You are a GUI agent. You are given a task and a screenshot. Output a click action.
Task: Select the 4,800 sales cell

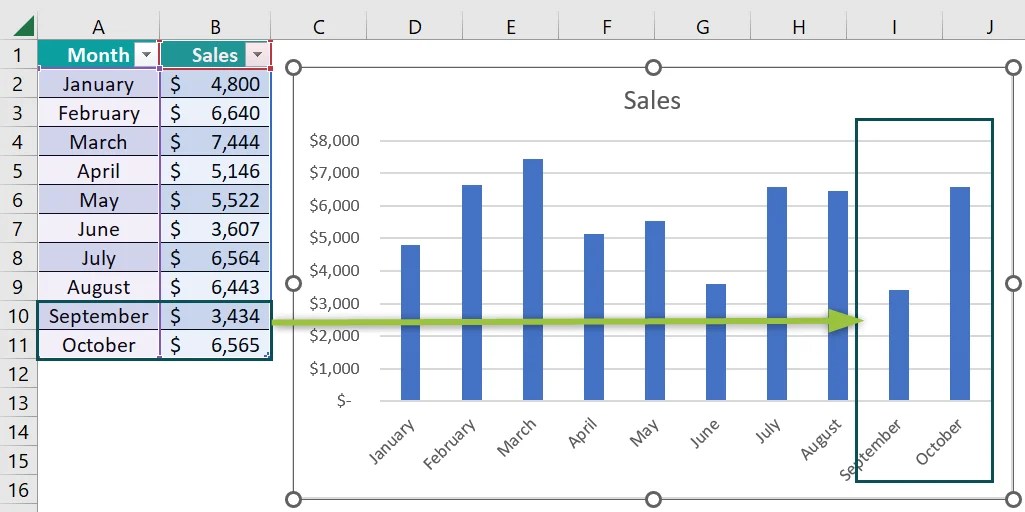coord(215,84)
